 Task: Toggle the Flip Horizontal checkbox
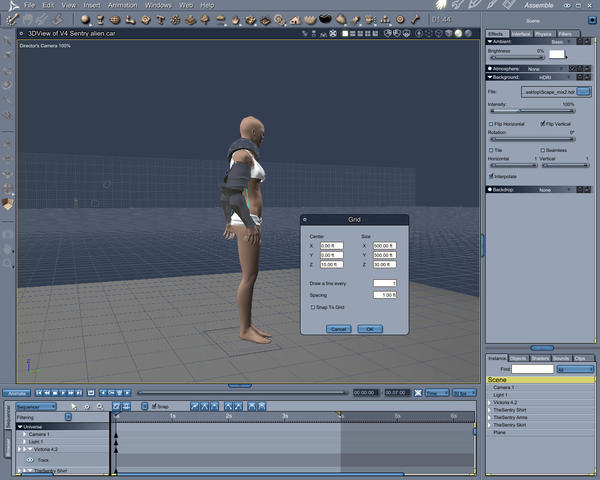(x=489, y=124)
